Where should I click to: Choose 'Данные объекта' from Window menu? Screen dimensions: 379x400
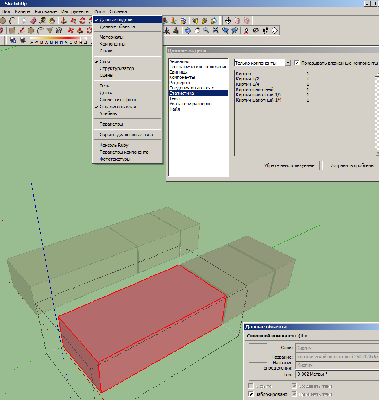(127, 27)
